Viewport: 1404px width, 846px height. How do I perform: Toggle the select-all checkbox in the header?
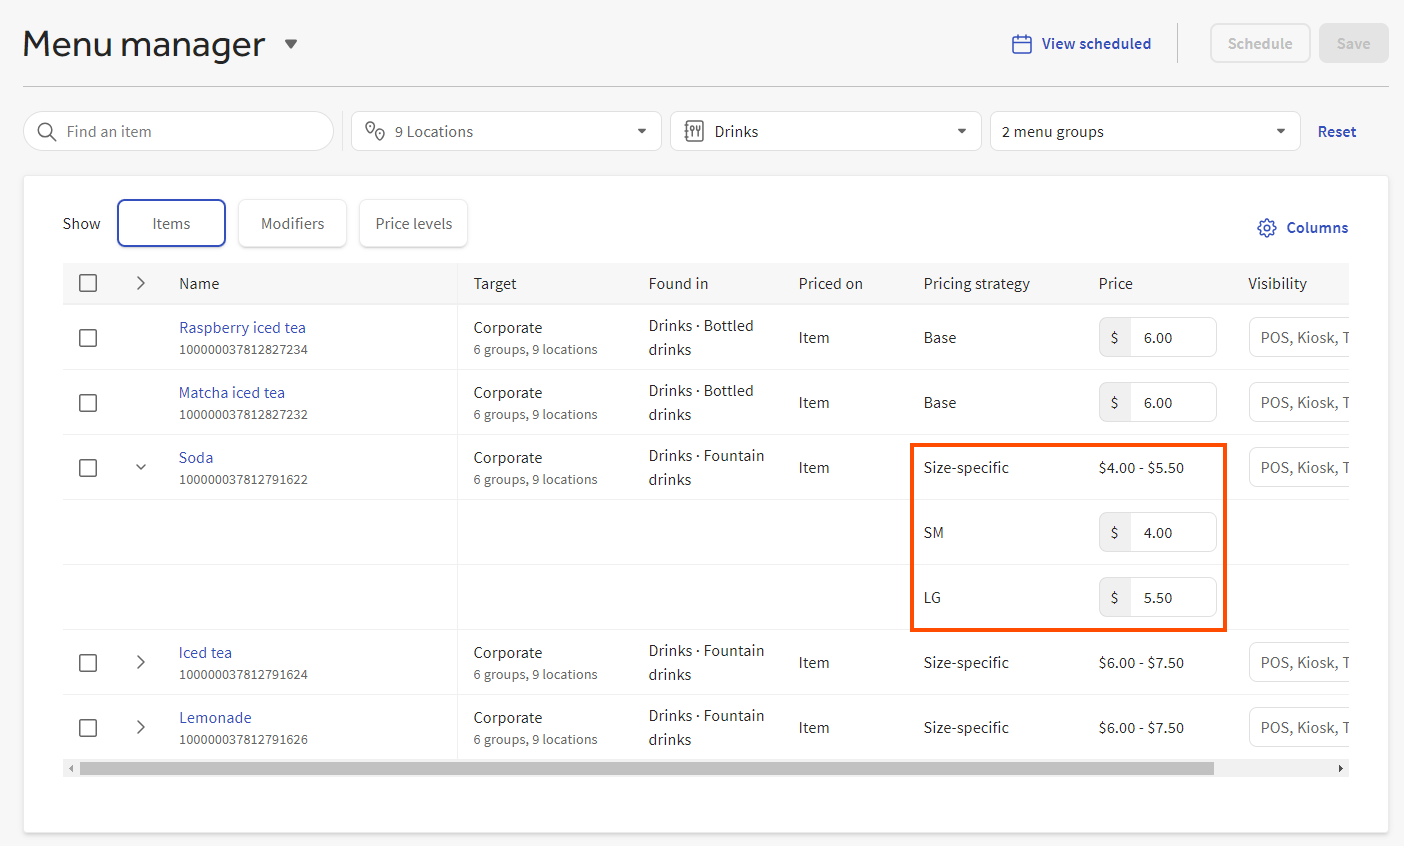(x=88, y=283)
